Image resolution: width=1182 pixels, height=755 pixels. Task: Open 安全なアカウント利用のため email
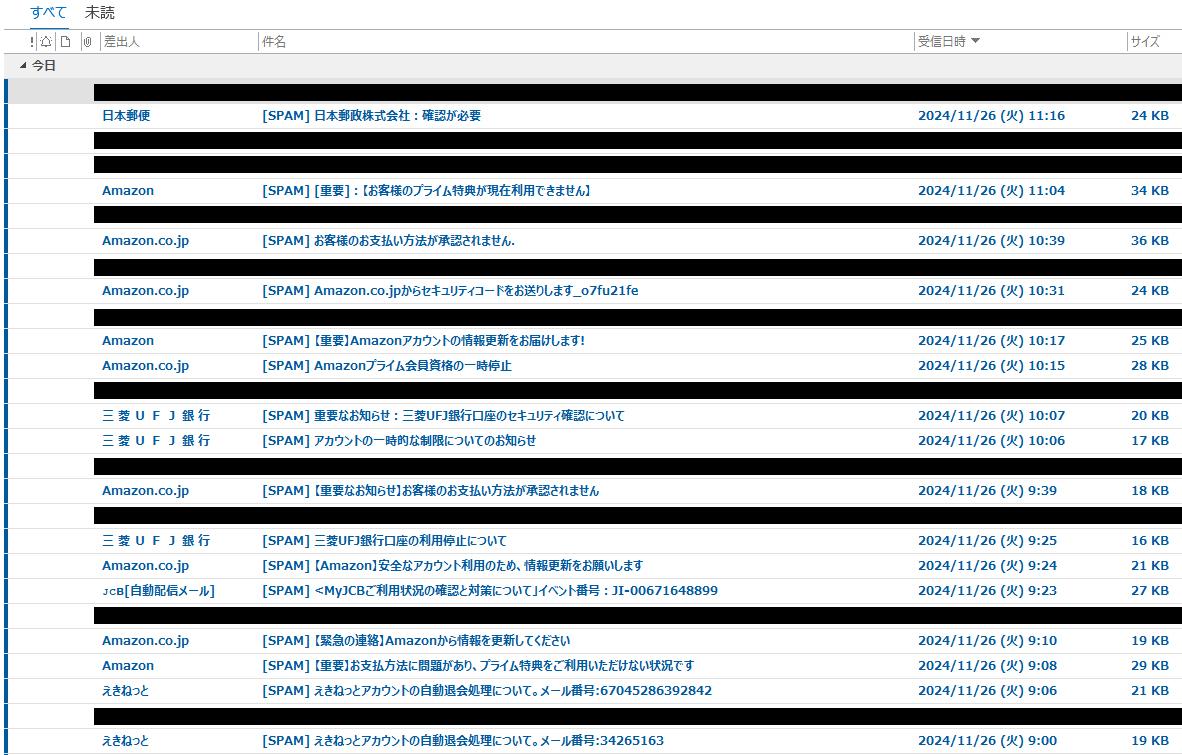coord(452,565)
